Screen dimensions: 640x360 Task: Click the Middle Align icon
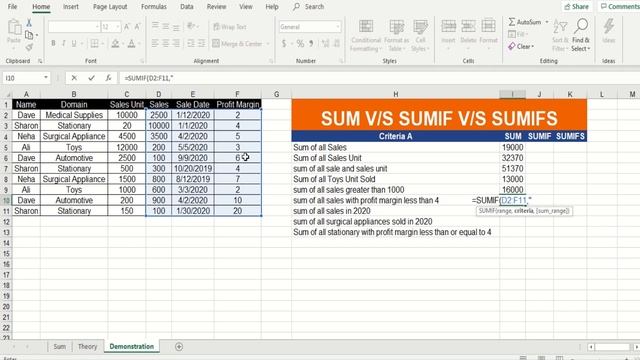click(166, 26)
